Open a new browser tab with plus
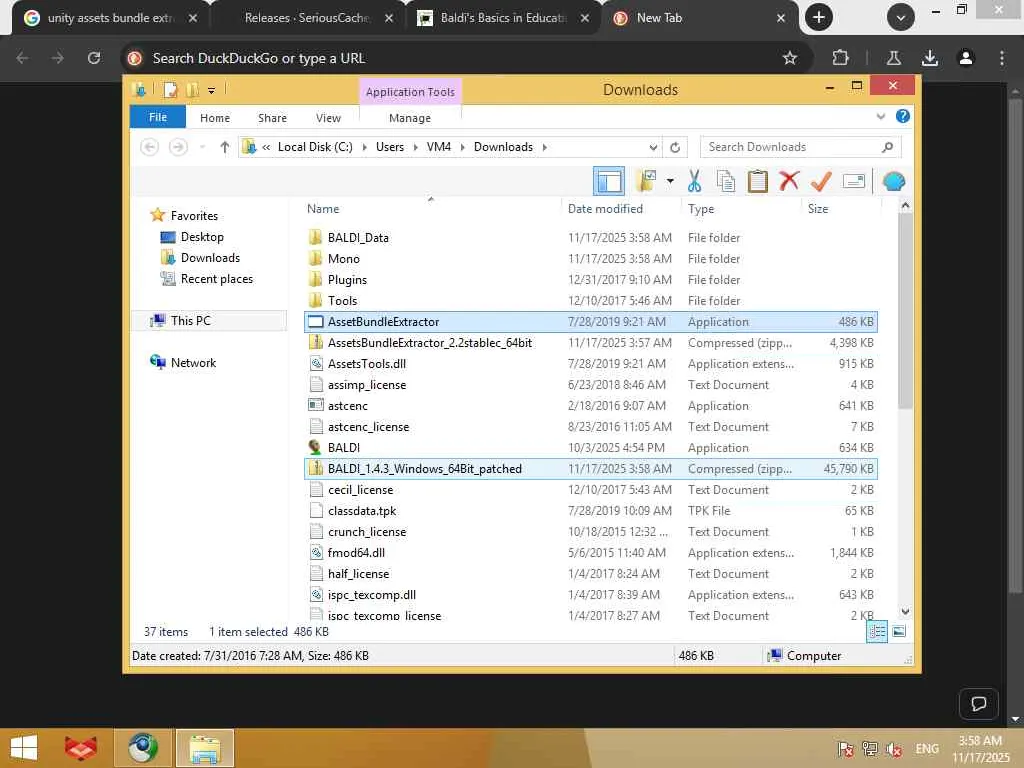The height and width of the screenshot is (768, 1024). (x=819, y=18)
